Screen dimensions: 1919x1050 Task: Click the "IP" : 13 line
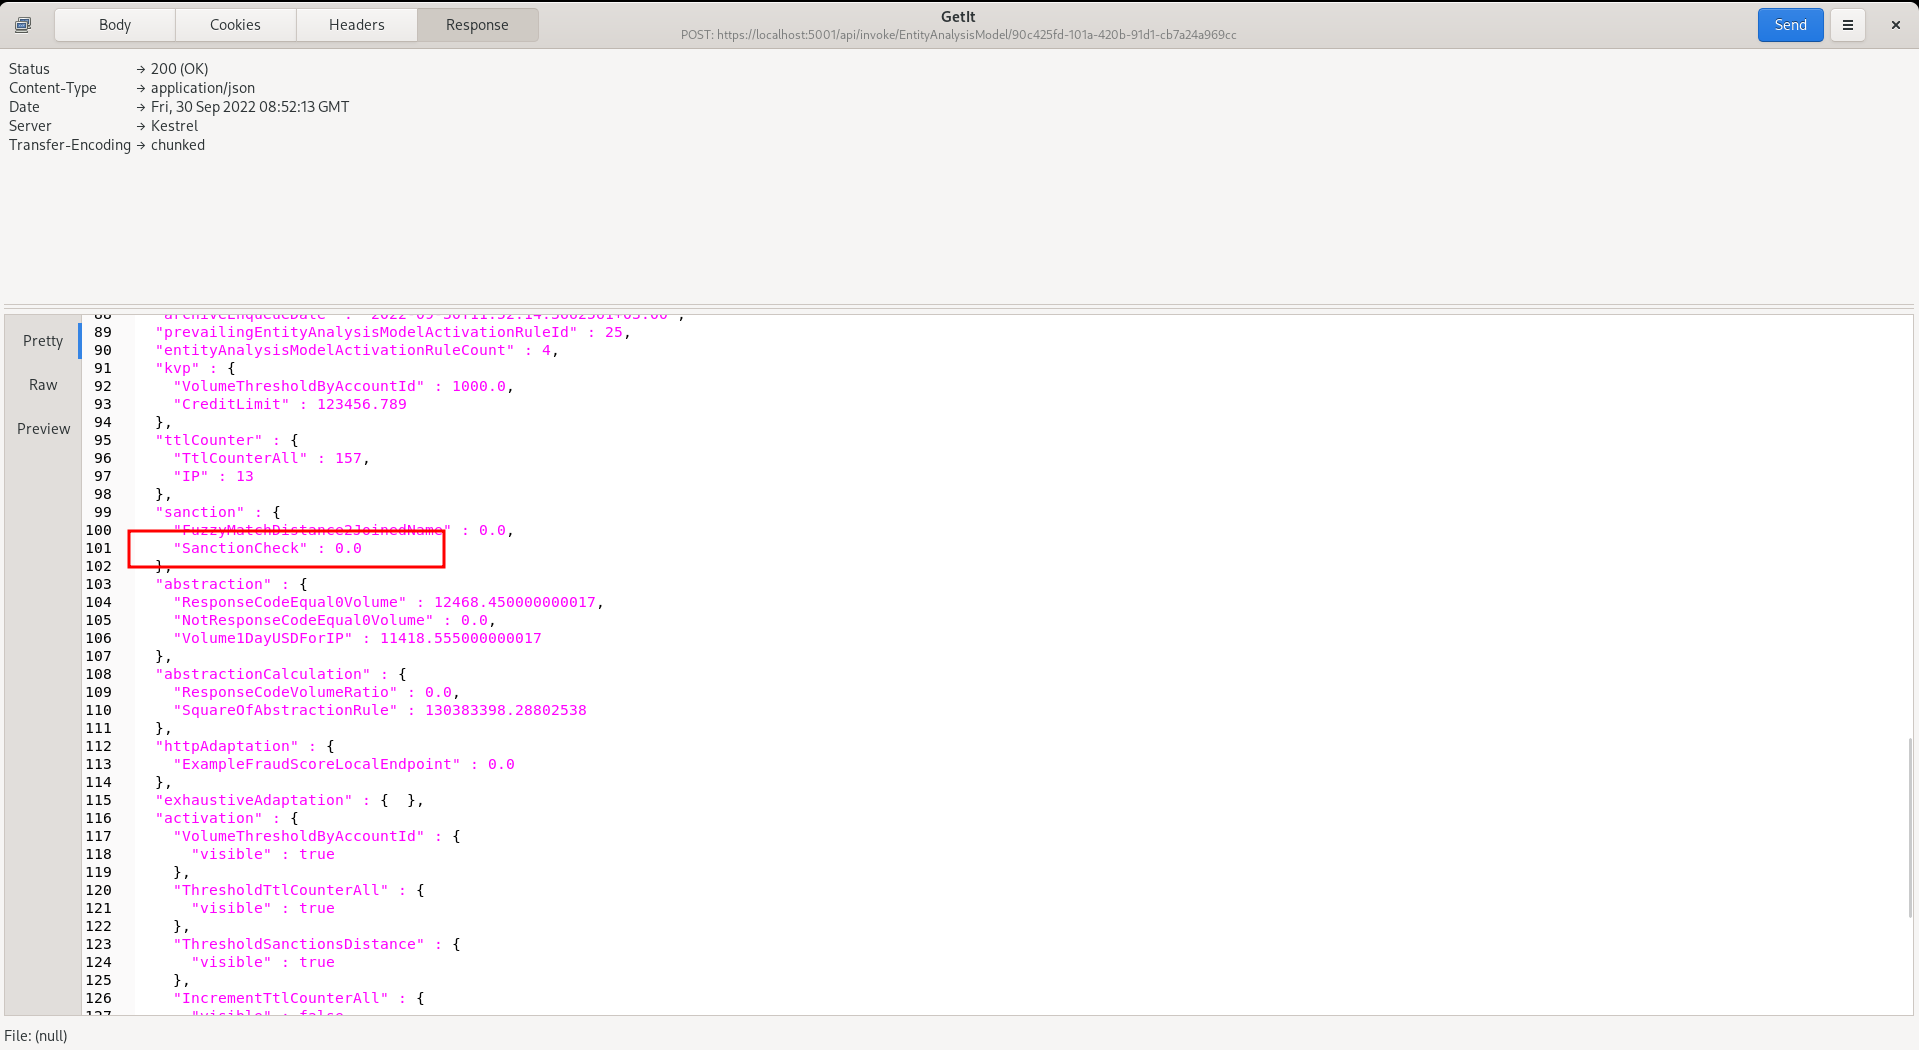click(214, 476)
